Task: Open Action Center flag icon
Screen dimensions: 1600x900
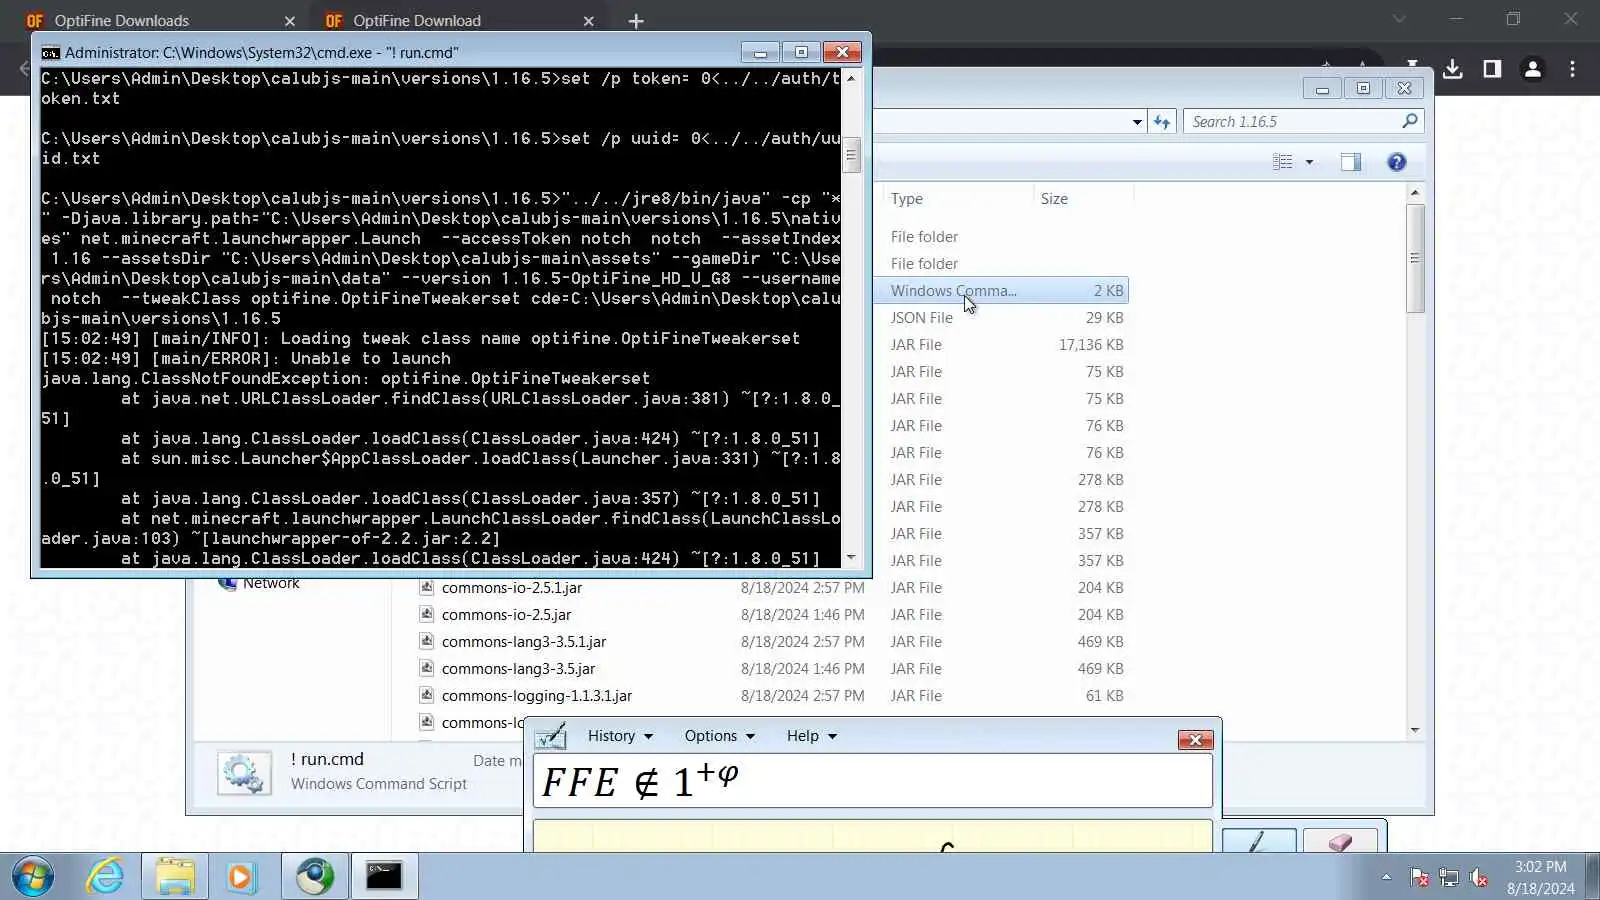Action: point(1418,878)
